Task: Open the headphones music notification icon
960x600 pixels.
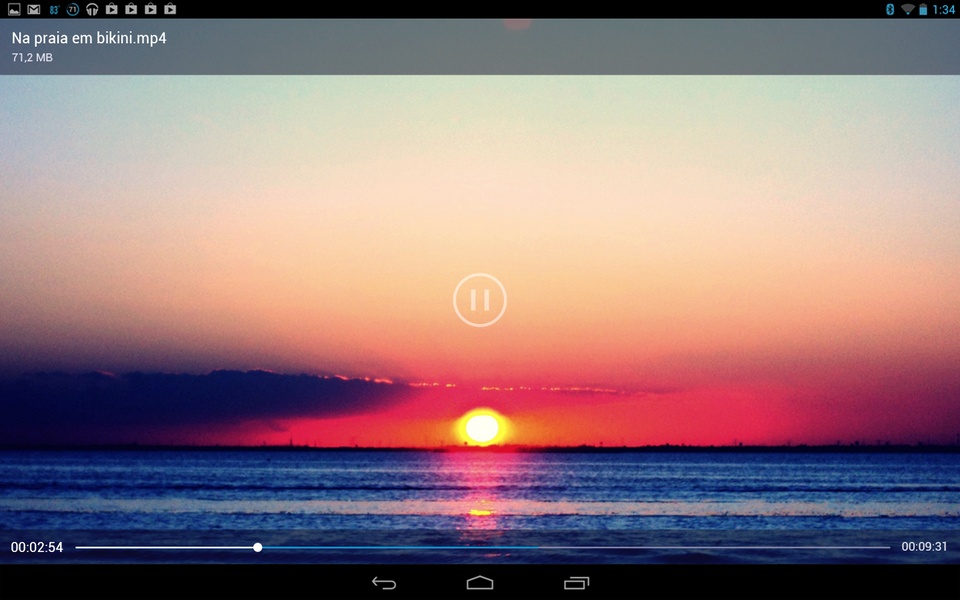Action: pyautogui.click(x=92, y=9)
